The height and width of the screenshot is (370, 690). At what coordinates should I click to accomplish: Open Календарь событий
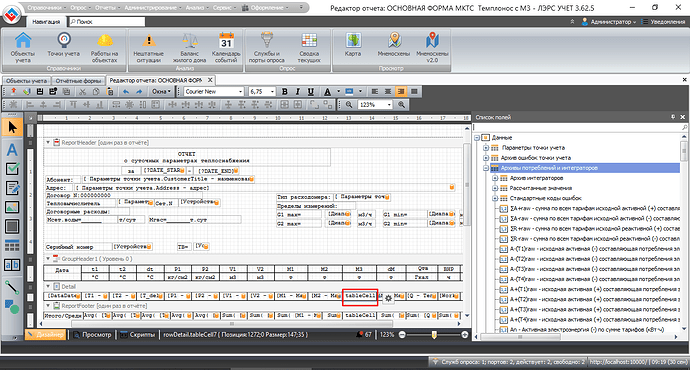tap(226, 48)
